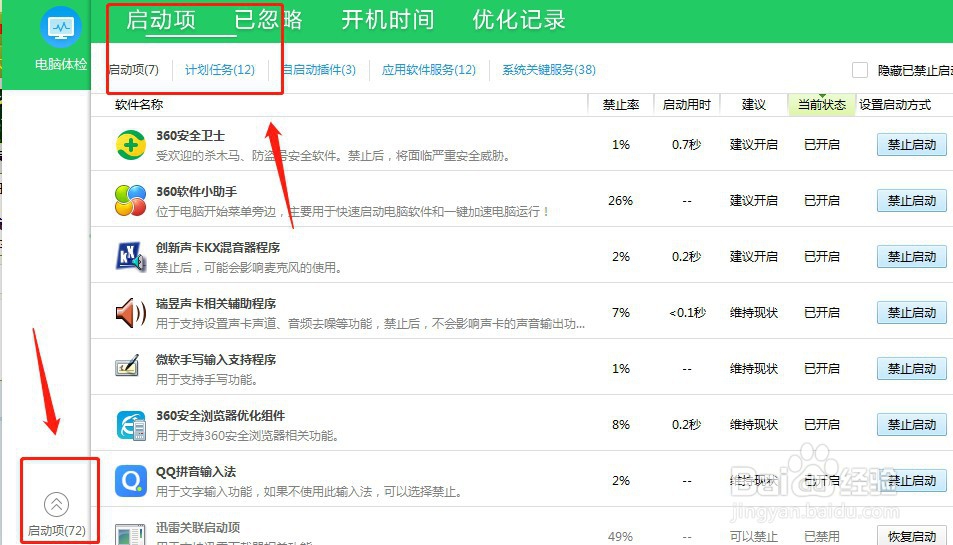Click the 迅雷关联启动项 icon
The width and height of the screenshot is (953, 545).
[x=131, y=535]
